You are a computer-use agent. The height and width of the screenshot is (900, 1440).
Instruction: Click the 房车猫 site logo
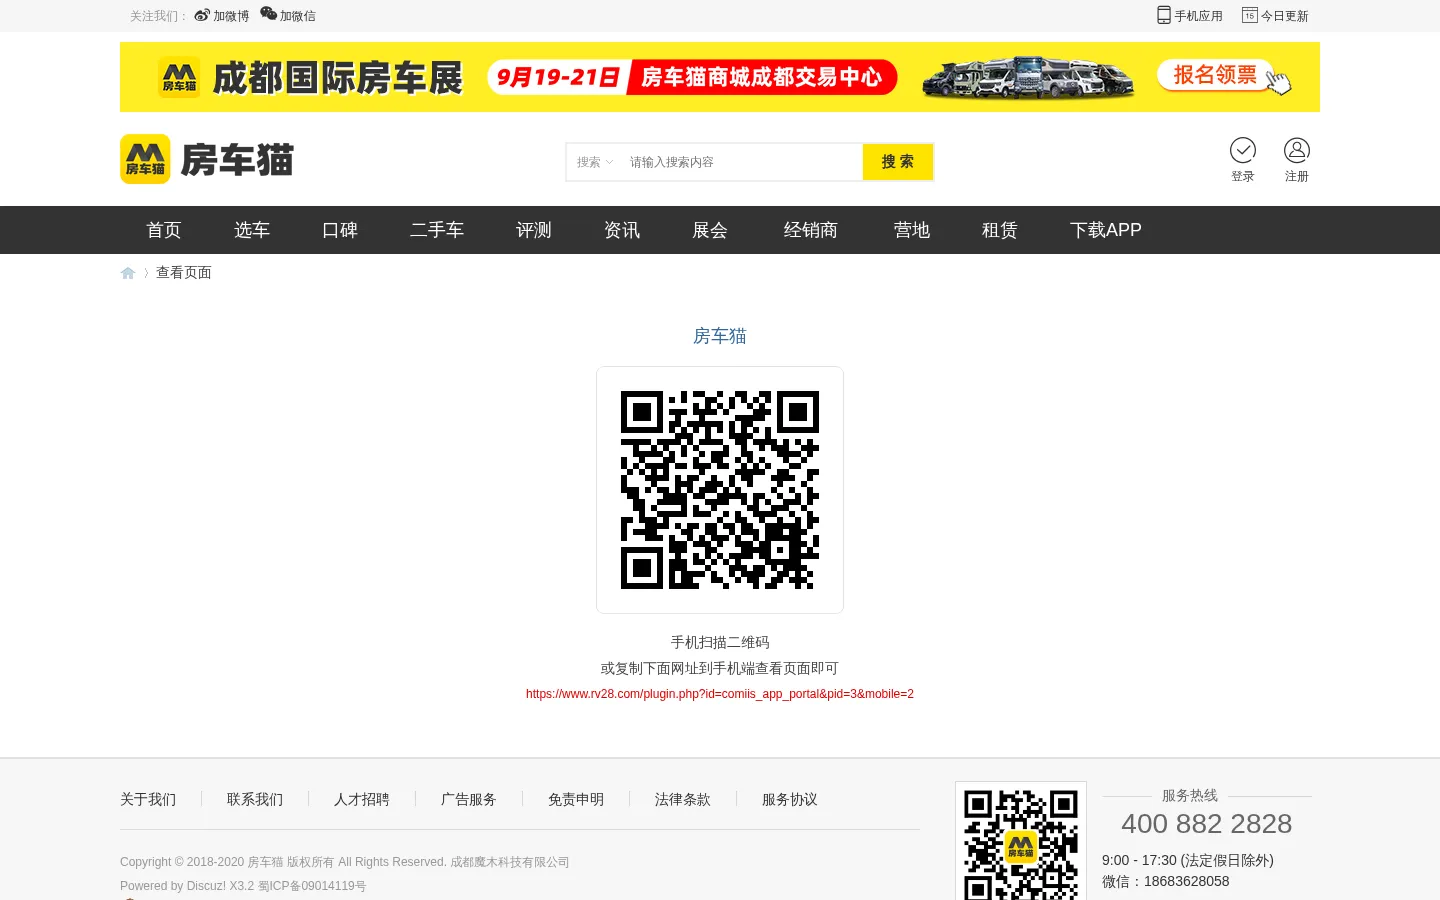[207, 159]
